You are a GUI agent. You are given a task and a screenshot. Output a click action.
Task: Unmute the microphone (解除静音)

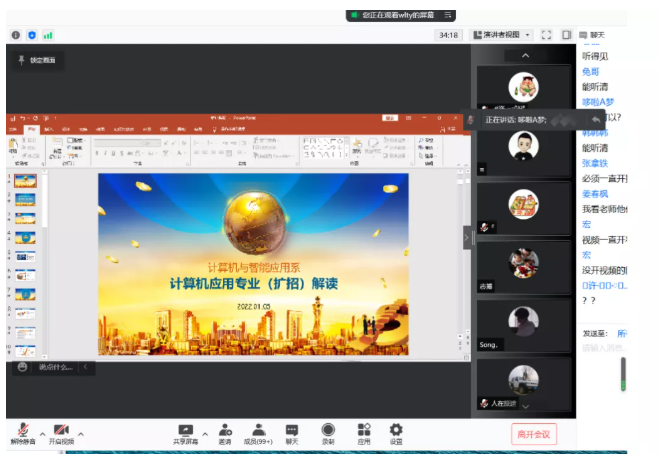click(x=23, y=434)
